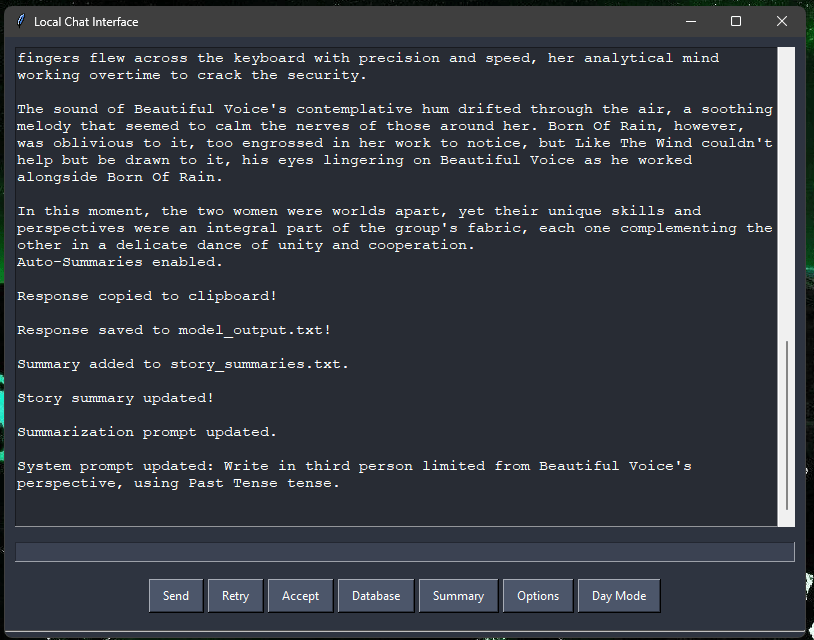The image size is (814, 640).
Task: Click the "Local Chat Interface" title bar text
Action: coord(86,21)
